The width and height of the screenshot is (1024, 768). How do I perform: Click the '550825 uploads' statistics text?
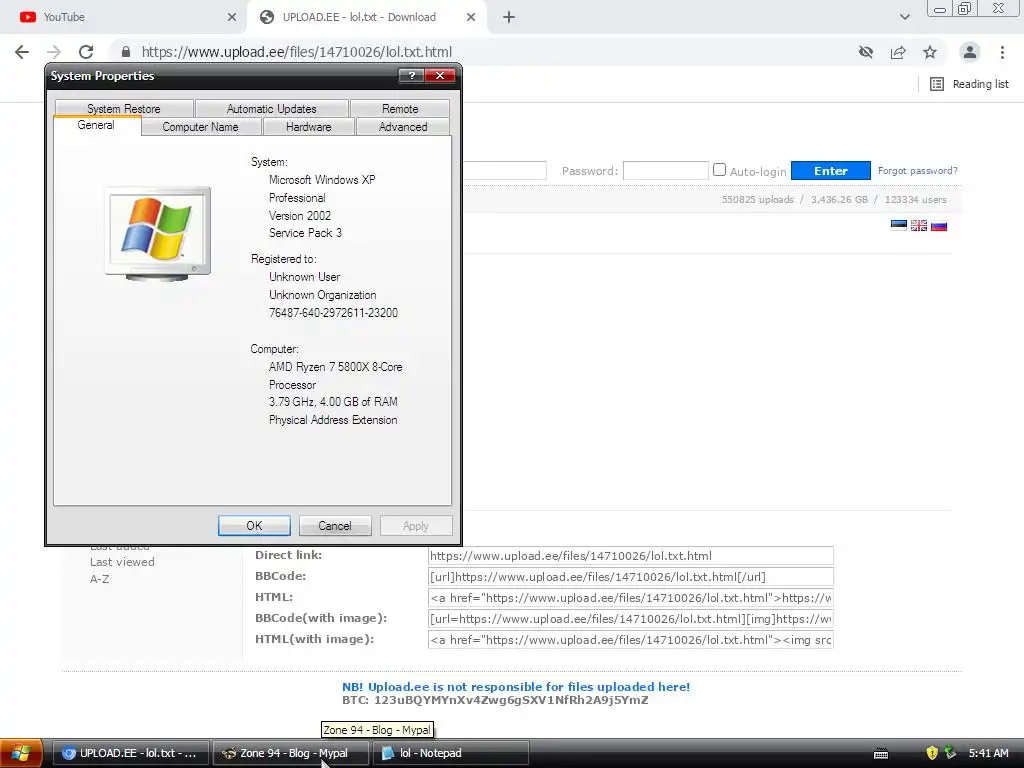[758, 199]
